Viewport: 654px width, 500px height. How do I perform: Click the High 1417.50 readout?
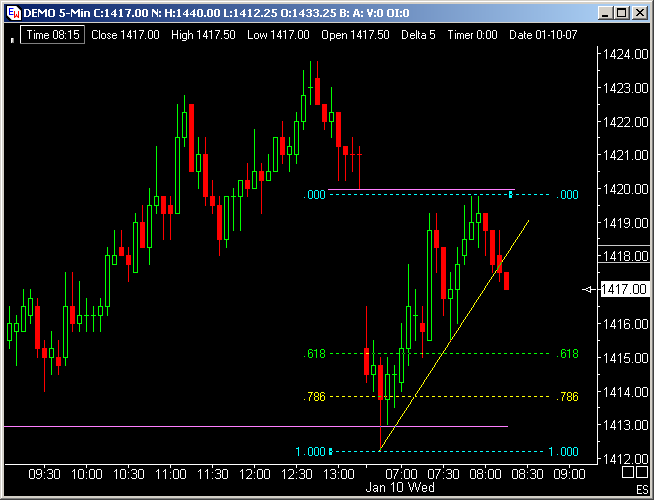click(x=203, y=35)
